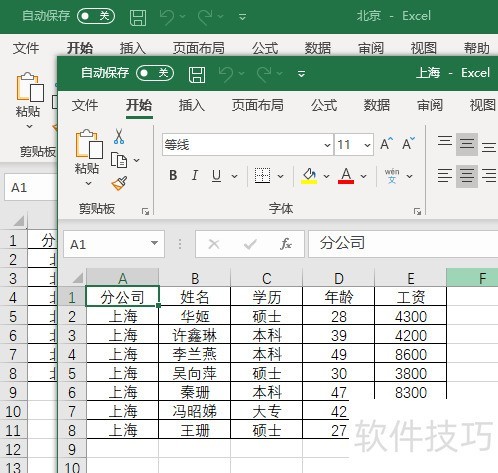Click the wén phonetic guide icon

[392, 176]
